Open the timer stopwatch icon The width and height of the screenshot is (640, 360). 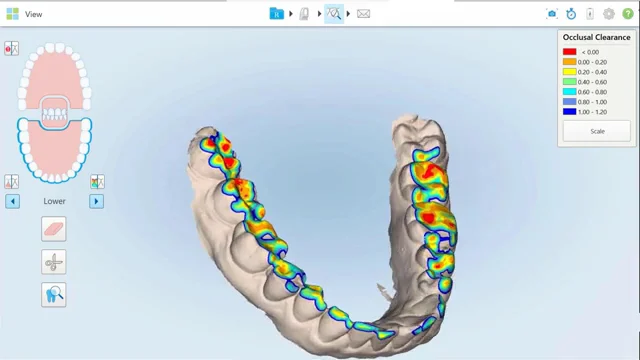571,14
